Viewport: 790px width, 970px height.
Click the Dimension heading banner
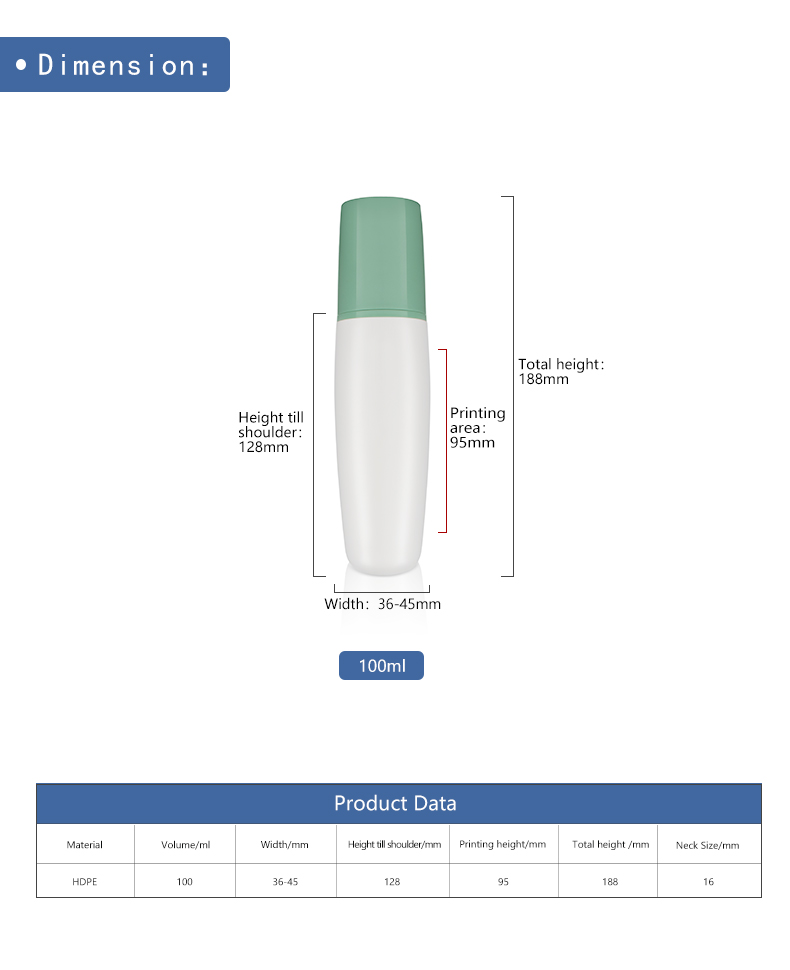pos(114,64)
